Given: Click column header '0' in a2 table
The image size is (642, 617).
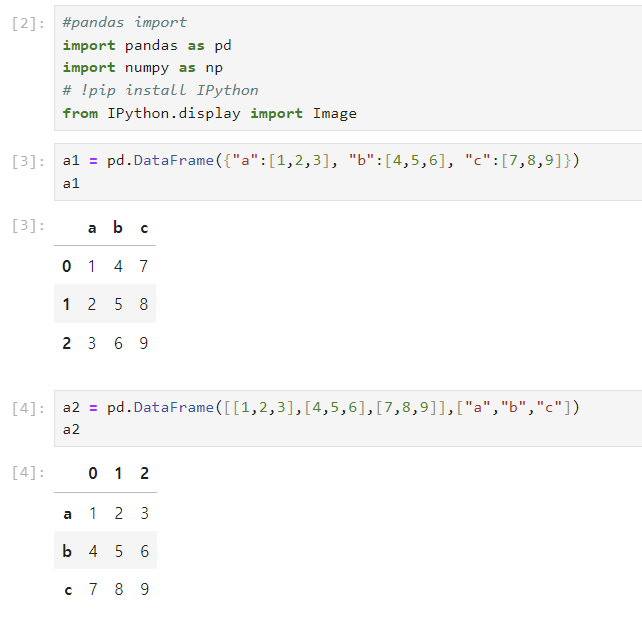Looking at the screenshot, I should click(x=93, y=473).
